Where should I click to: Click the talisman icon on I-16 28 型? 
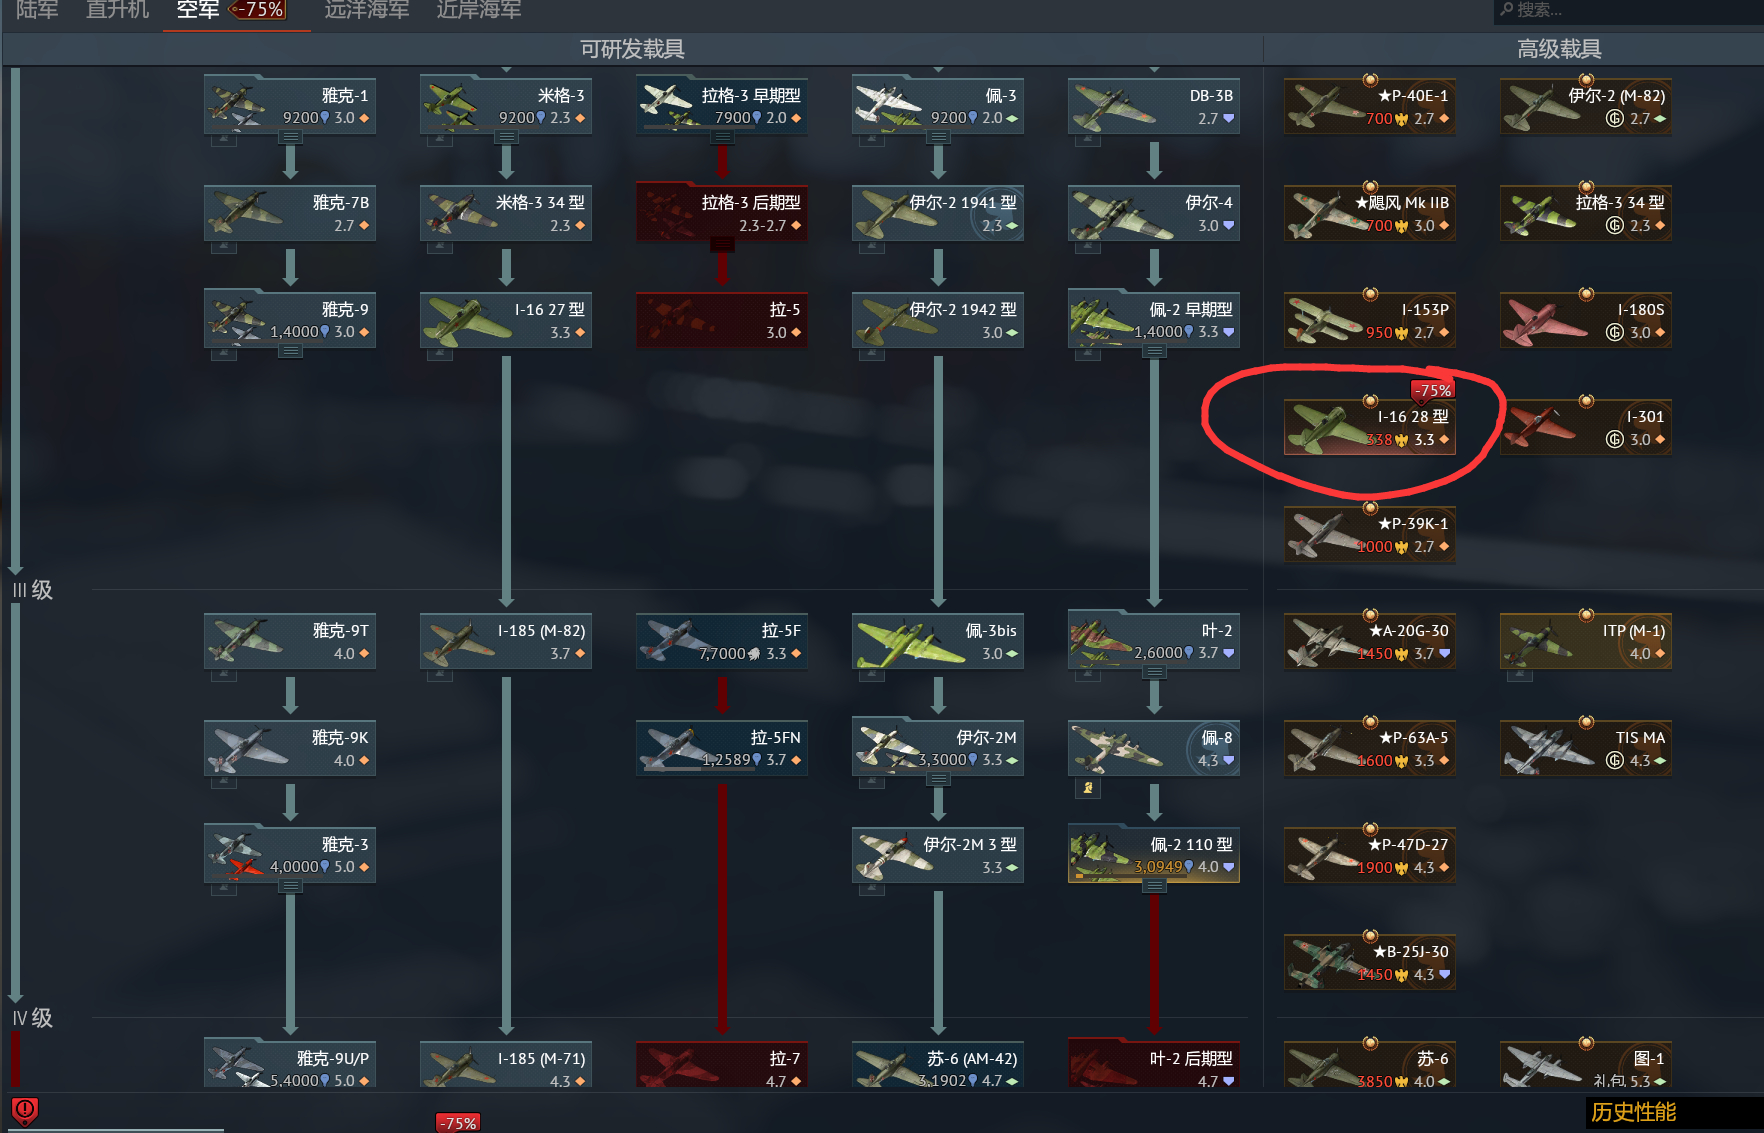click(1370, 401)
